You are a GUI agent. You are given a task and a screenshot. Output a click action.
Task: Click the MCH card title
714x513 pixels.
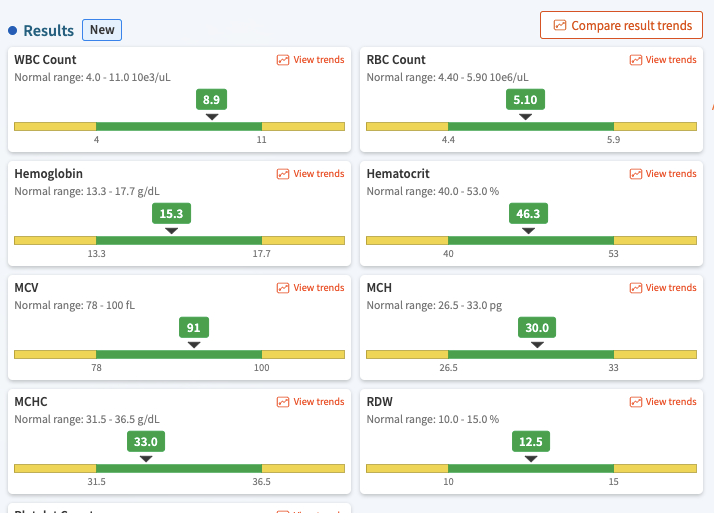[379, 288]
